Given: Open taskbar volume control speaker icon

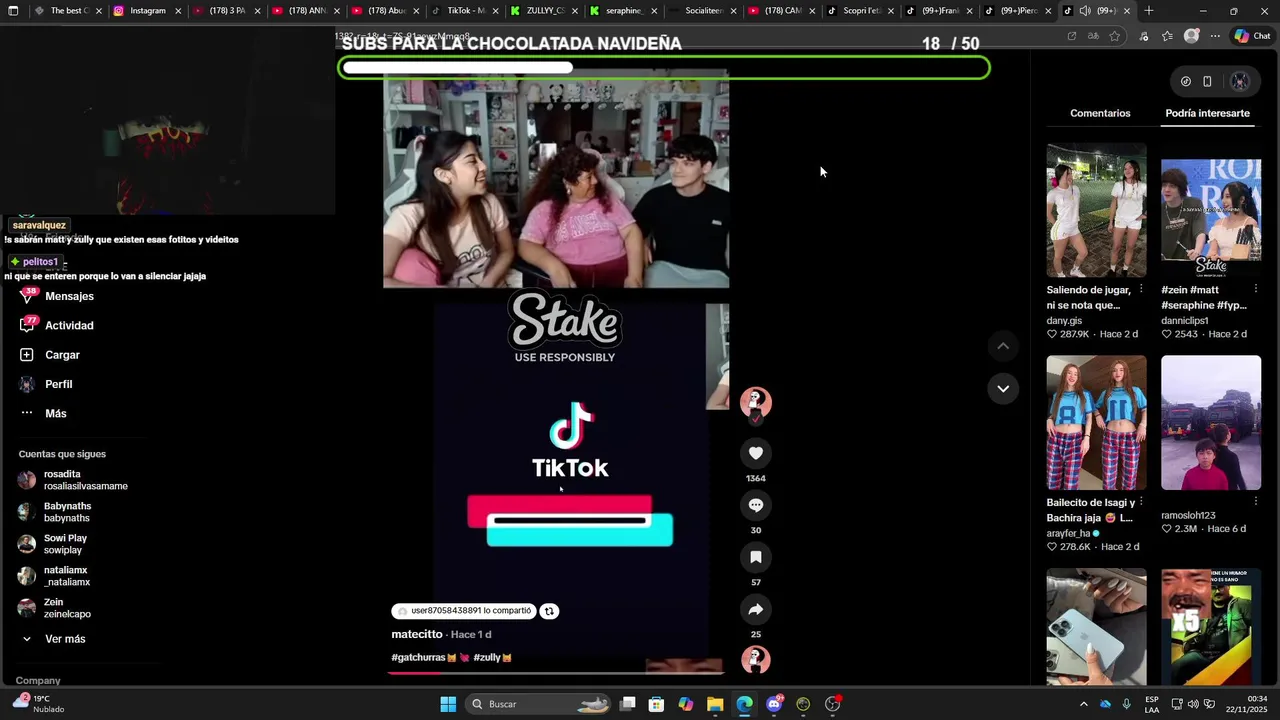Looking at the screenshot, I should pos(1193,704).
